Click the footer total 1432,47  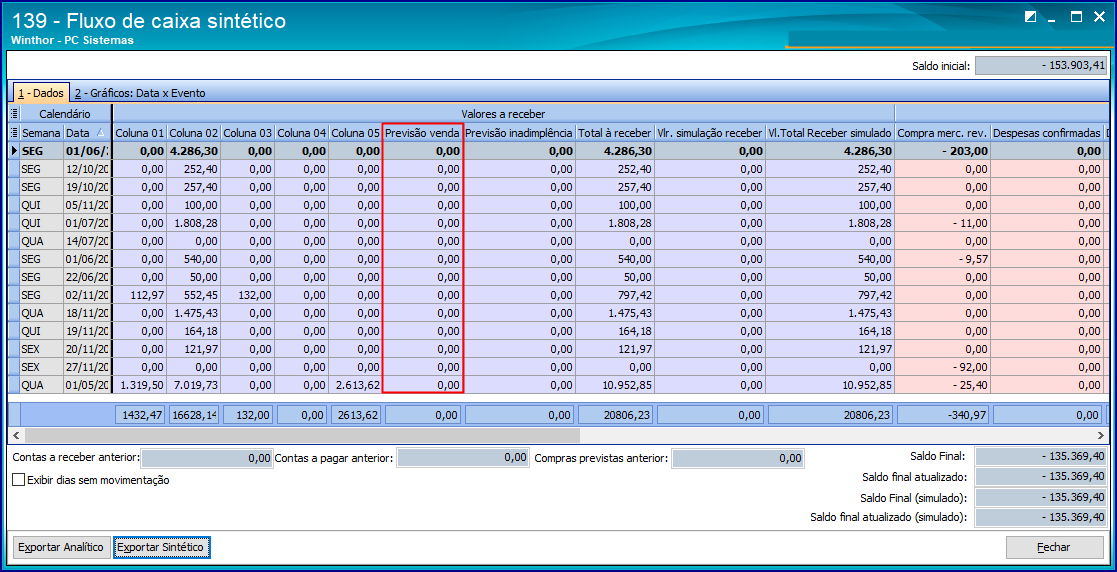tap(140, 415)
